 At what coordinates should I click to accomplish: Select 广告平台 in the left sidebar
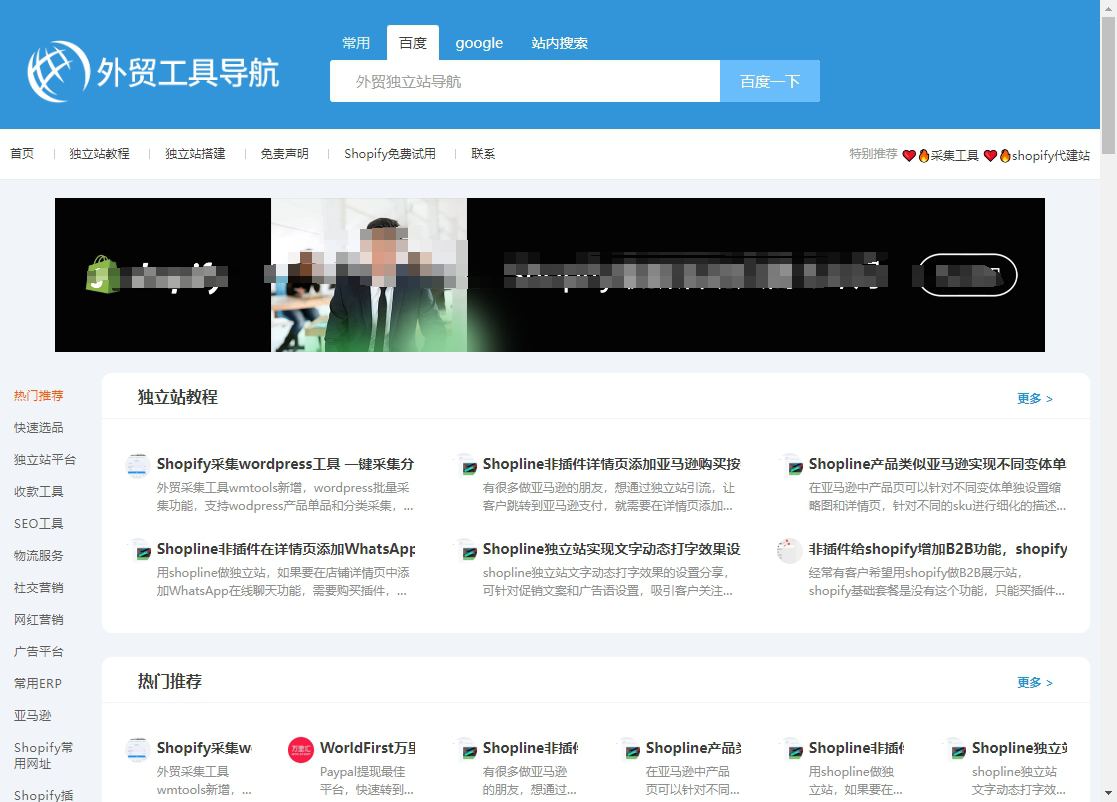coord(38,652)
